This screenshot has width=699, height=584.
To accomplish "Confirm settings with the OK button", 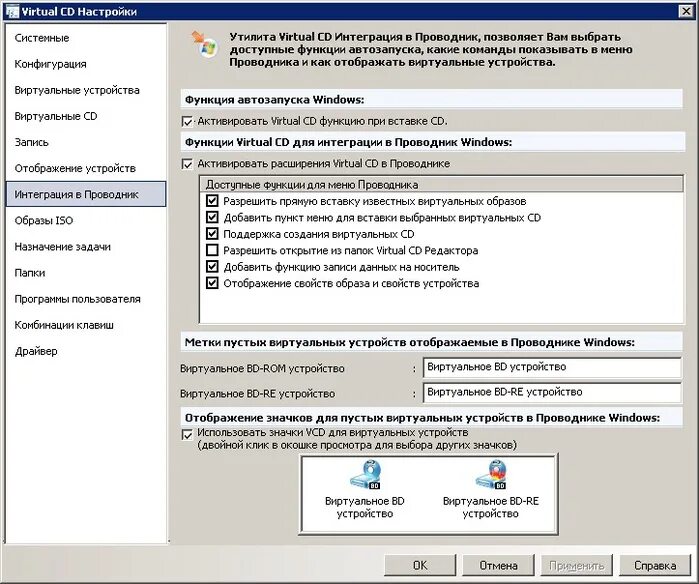I will point(420,565).
